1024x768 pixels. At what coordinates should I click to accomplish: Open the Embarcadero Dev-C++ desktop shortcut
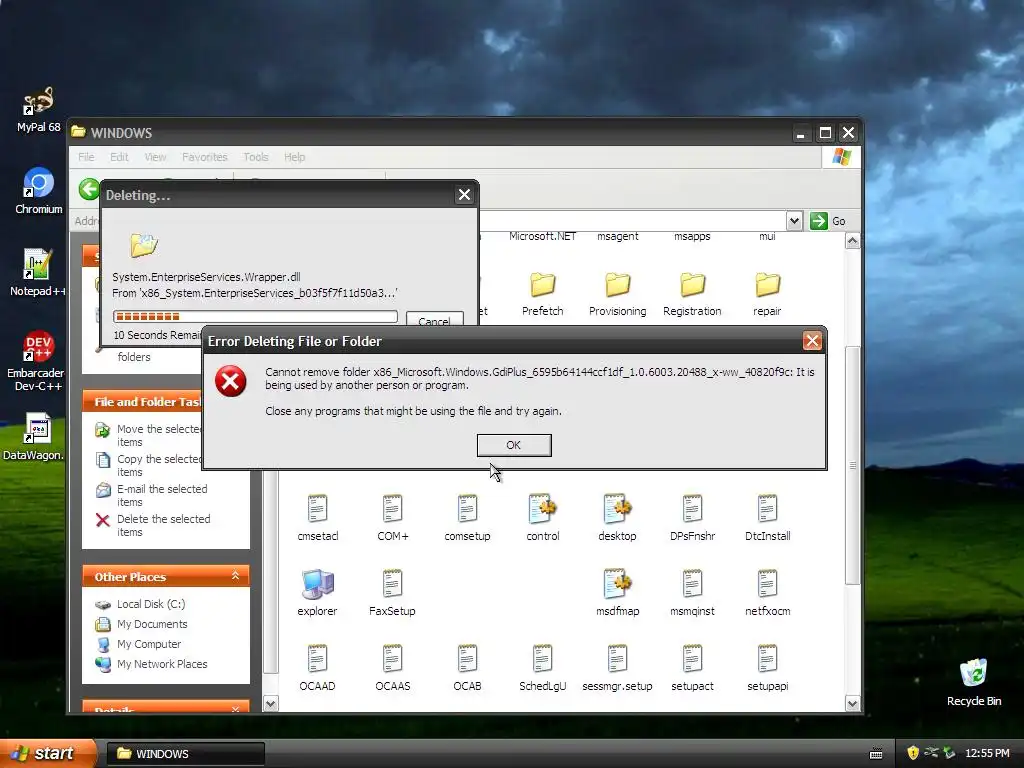(36, 361)
